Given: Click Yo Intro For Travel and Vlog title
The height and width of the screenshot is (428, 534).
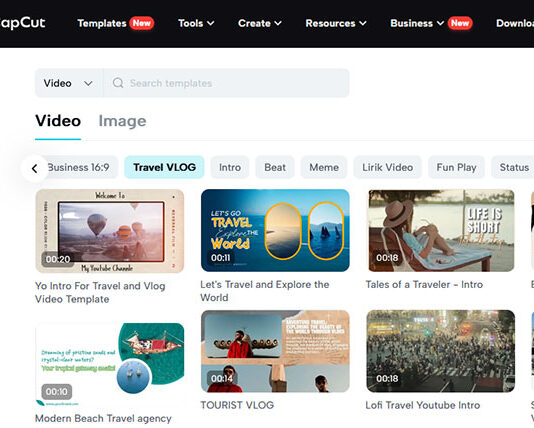Looking at the screenshot, I should pyautogui.click(x=100, y=292).
